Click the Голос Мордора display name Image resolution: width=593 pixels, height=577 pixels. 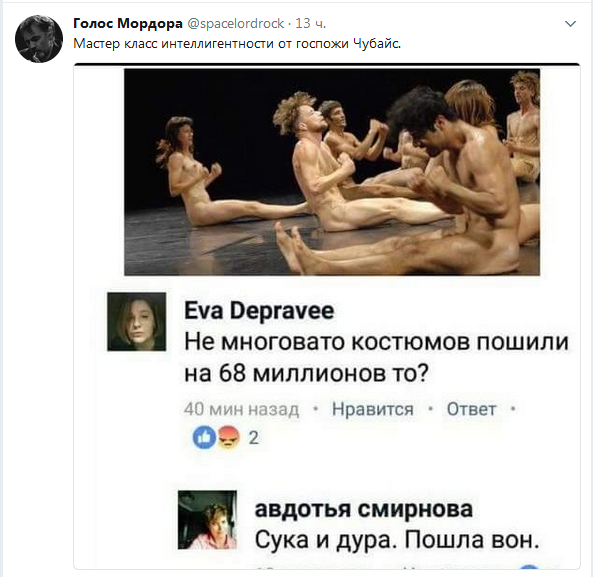[127, 23]
